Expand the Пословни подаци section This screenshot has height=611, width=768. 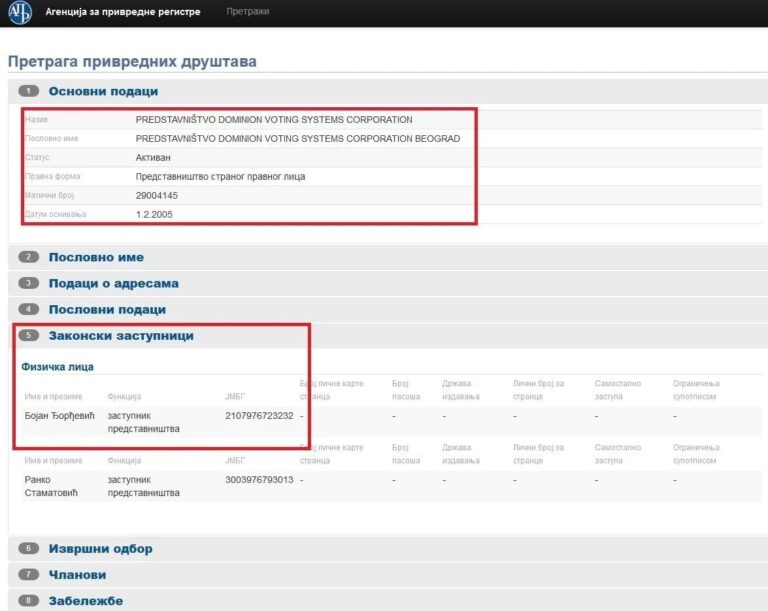tap(107, 310)
